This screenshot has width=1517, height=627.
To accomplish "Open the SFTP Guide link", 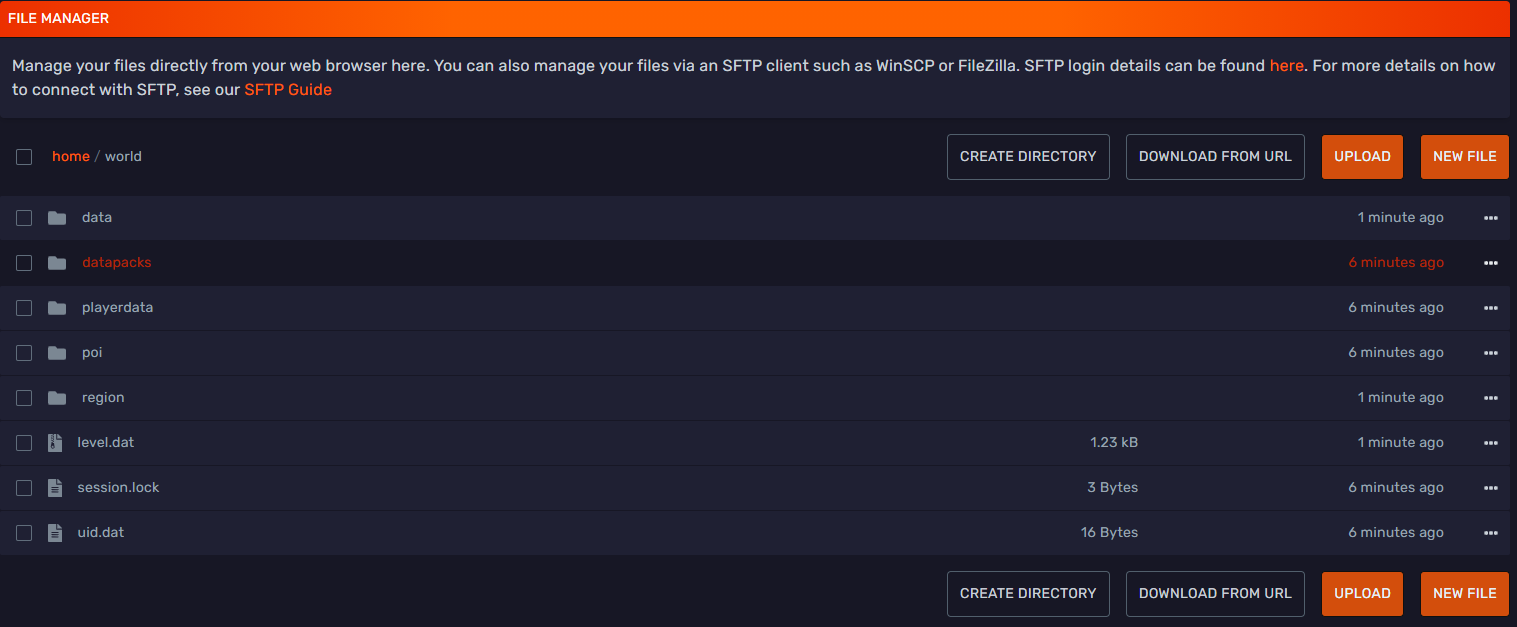I will (288, 90).
